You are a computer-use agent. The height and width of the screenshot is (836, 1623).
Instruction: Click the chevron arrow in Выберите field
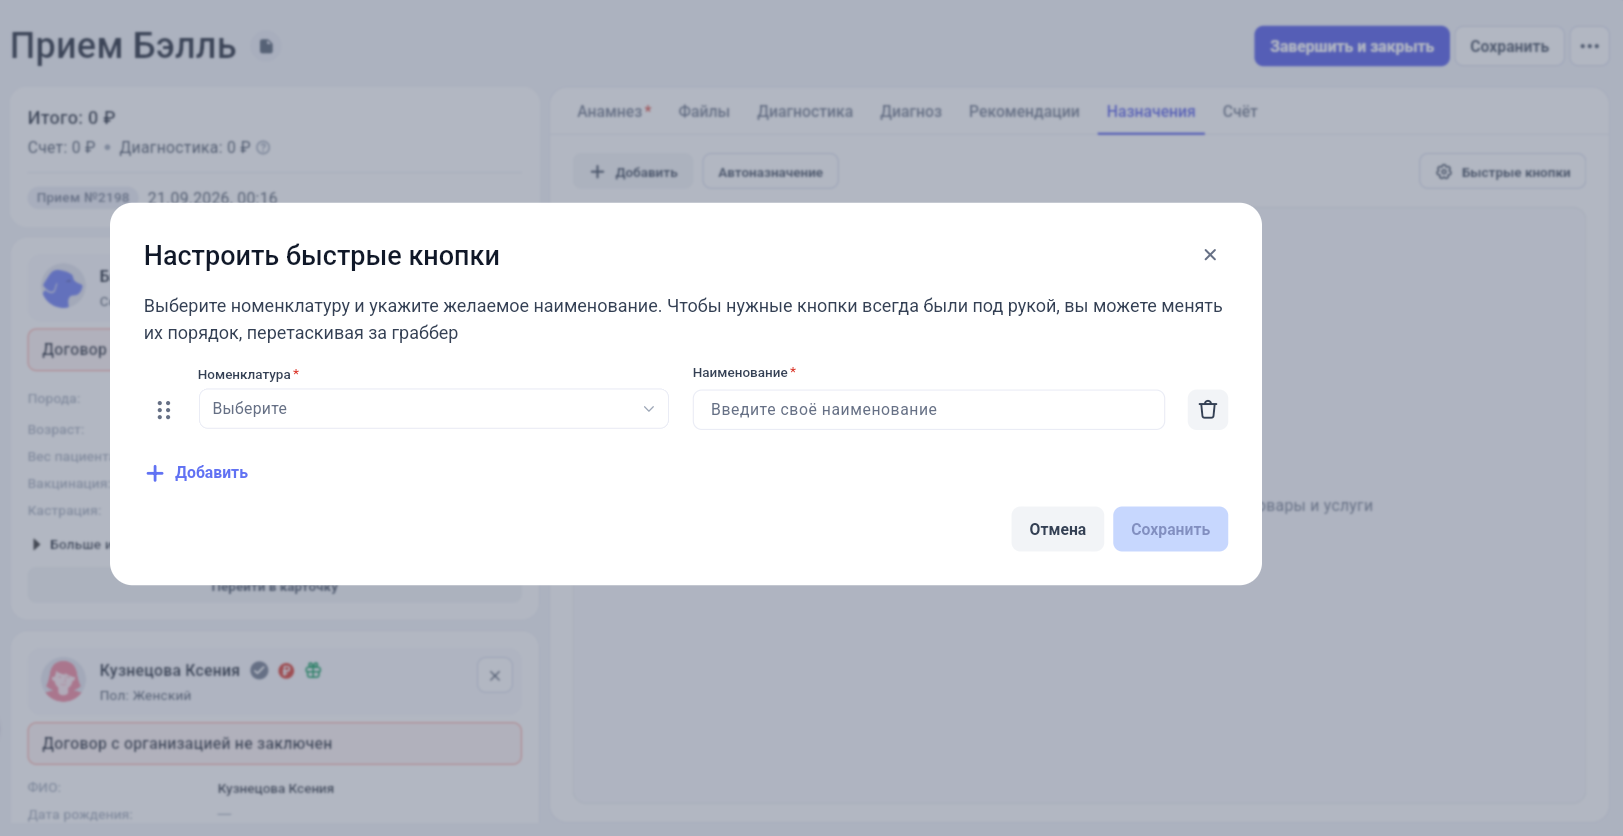coord(648,409)
